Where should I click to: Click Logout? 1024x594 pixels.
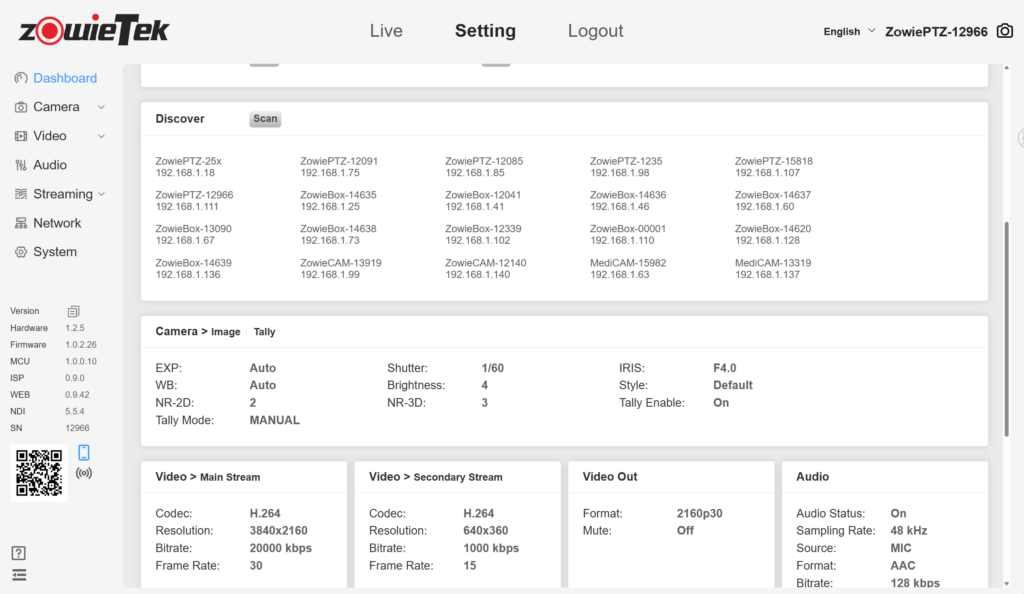(595, 31)
